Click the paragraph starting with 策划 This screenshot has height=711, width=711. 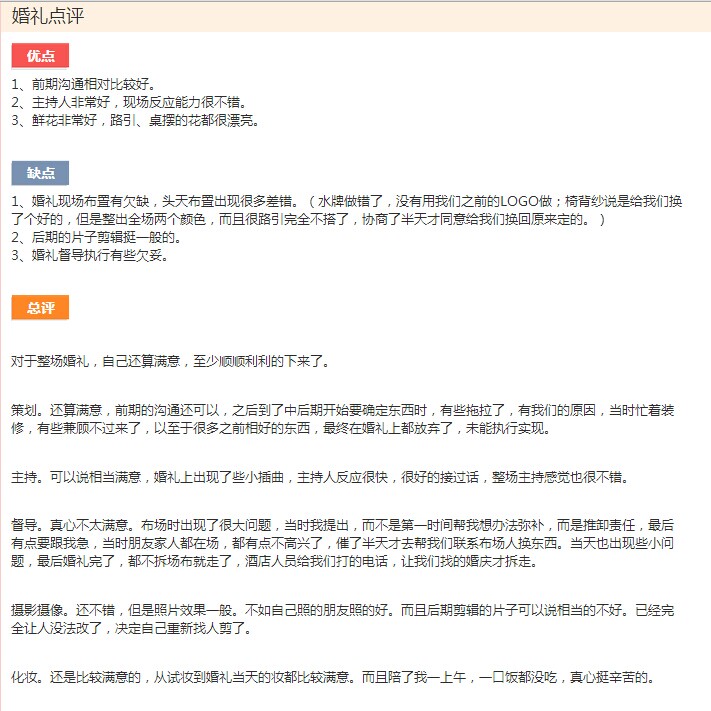[343, 419]
